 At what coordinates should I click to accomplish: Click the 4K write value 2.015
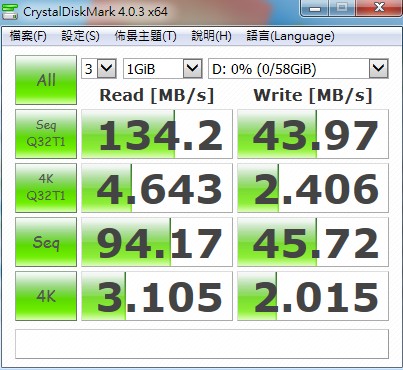click(x=313, y=296)
